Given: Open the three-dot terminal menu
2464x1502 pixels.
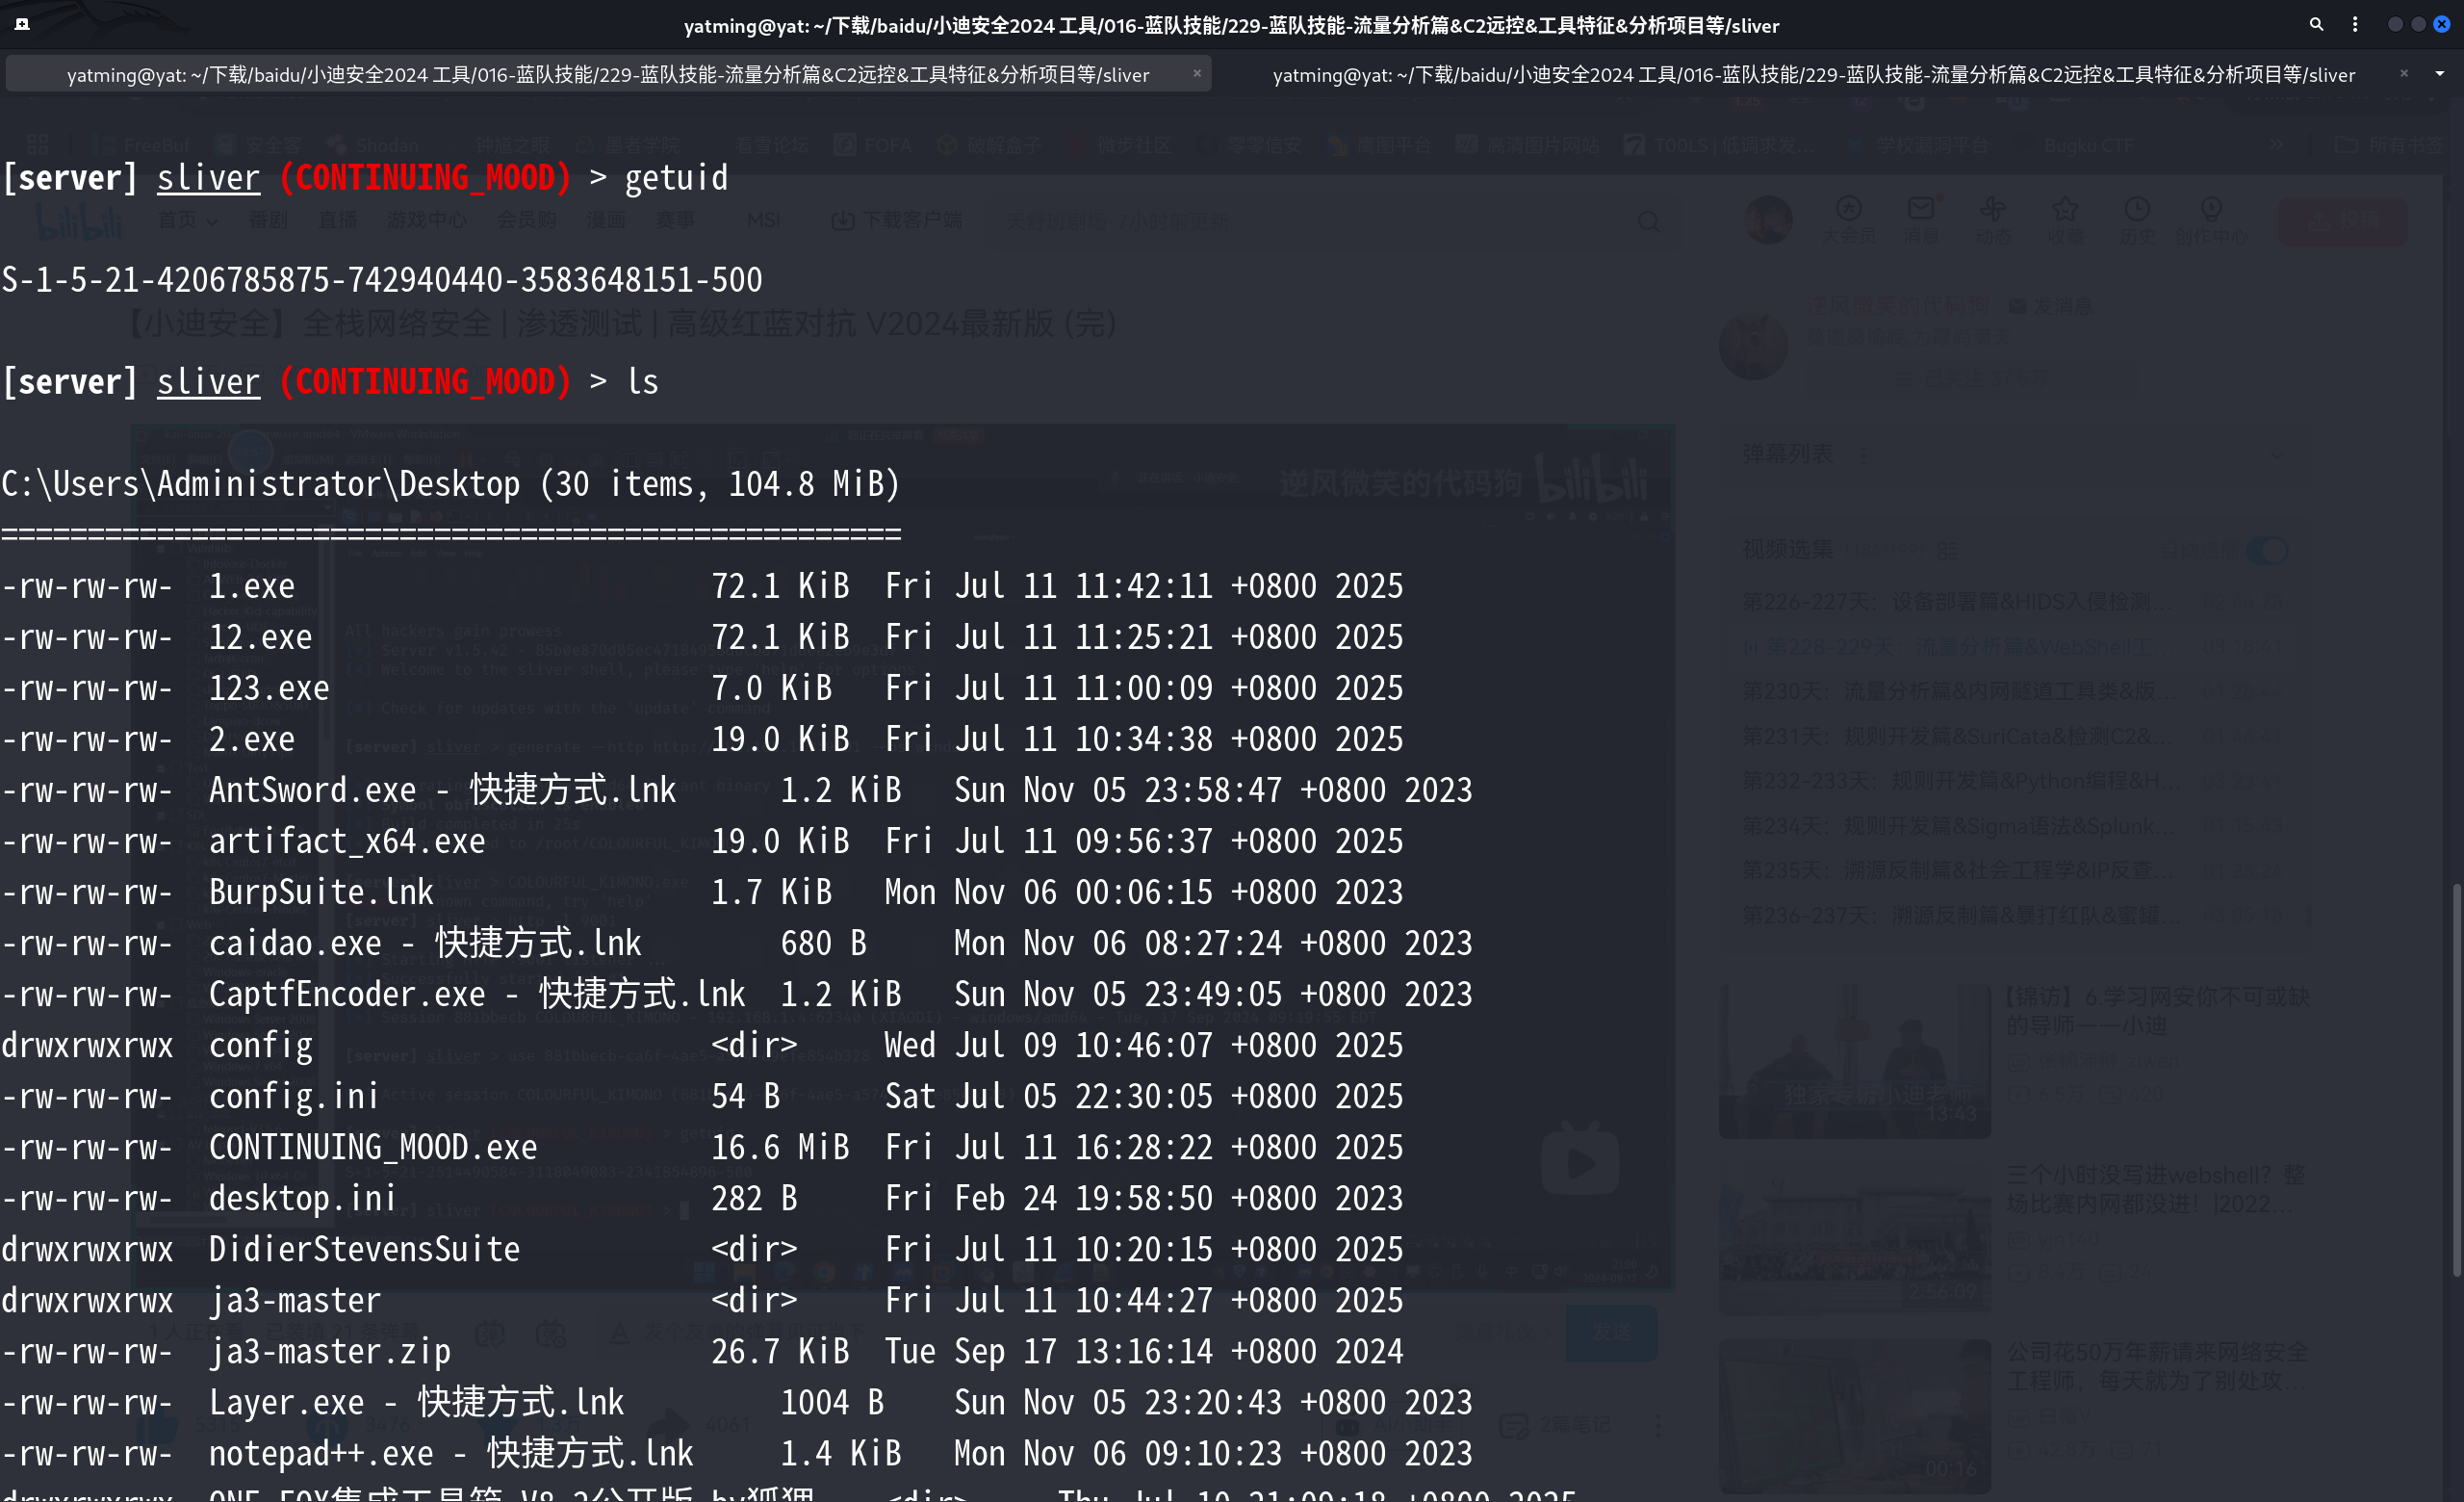Looking at the screenshot, I should (2355, 24).
